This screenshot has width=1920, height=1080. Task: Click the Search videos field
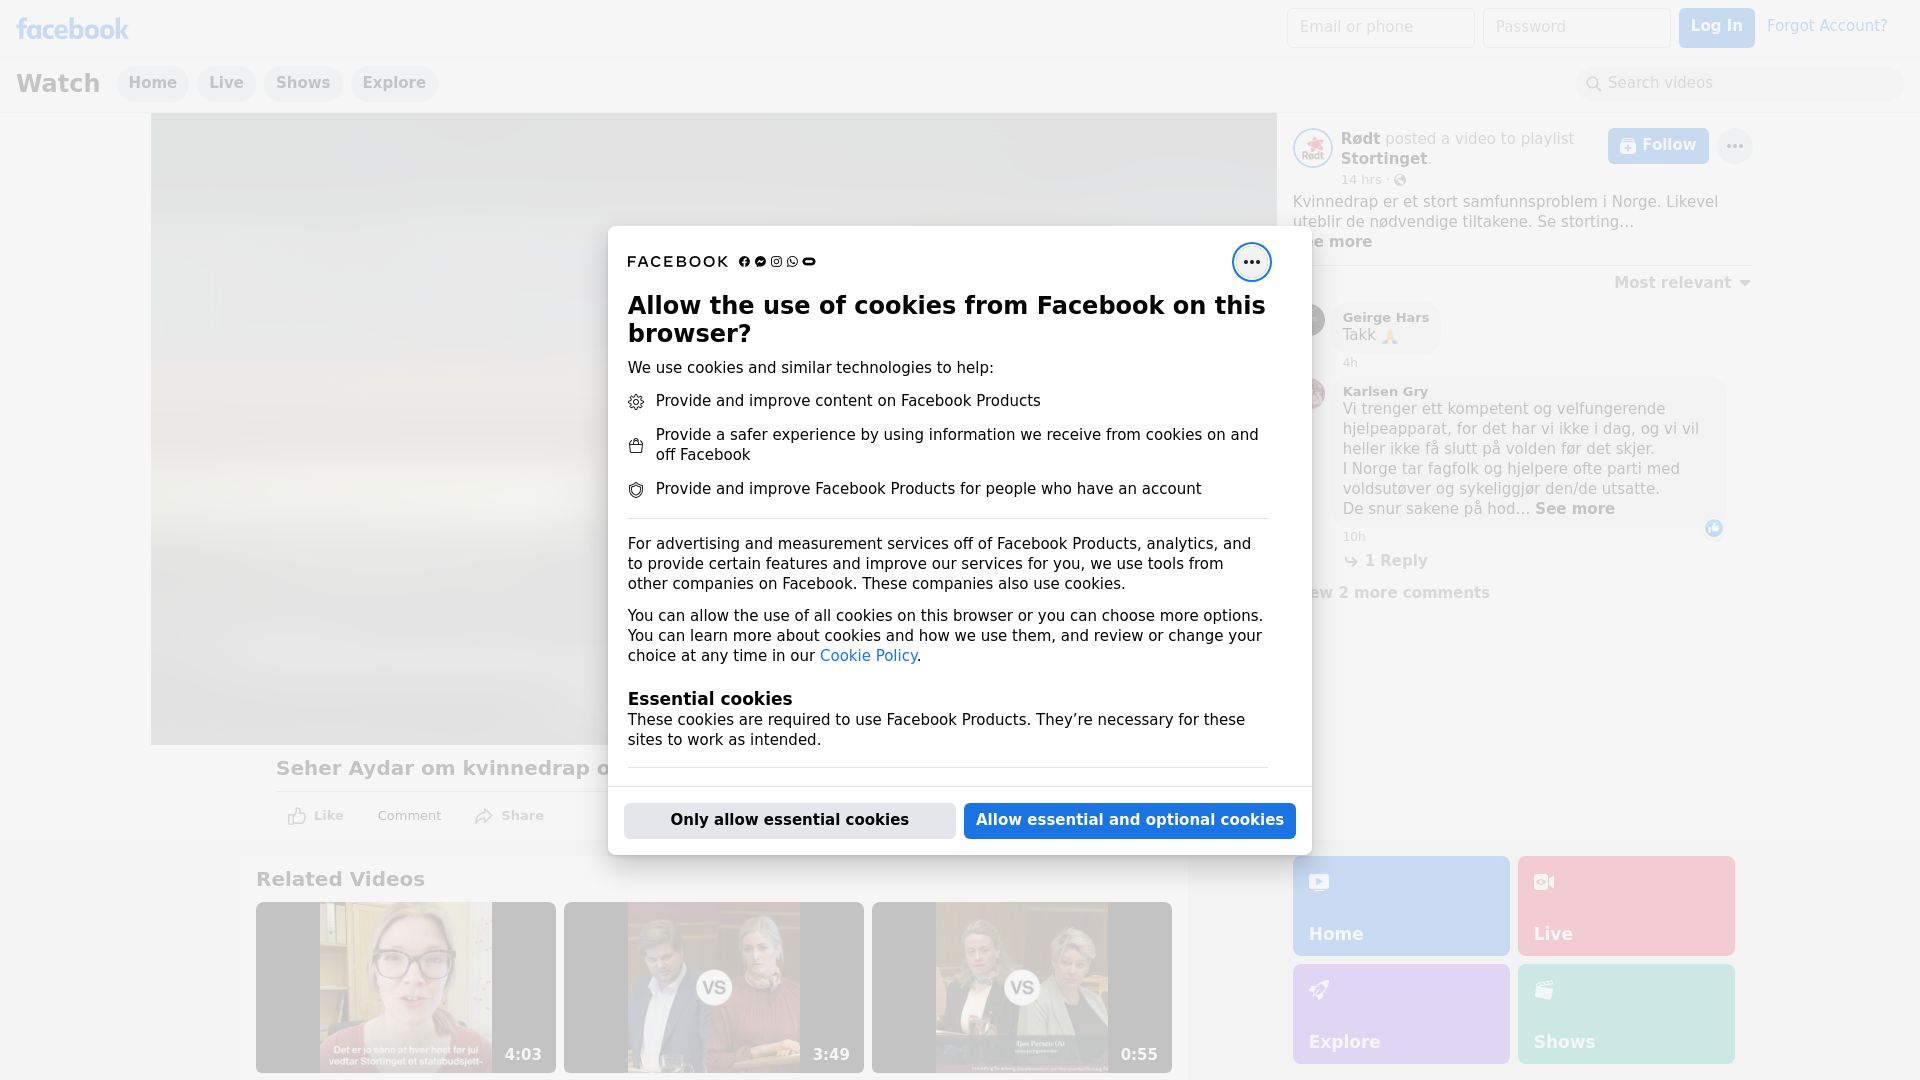coord(1740,83)
